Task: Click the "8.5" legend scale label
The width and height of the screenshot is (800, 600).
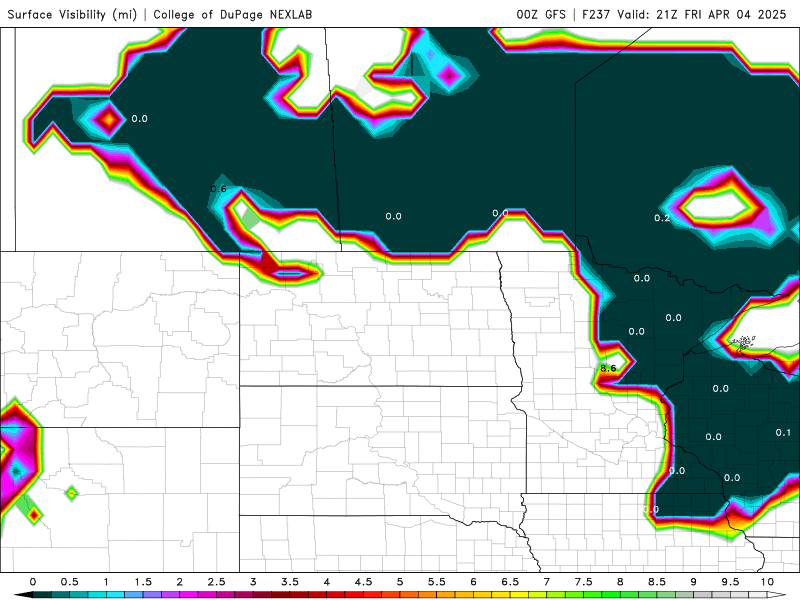Action: coord(657,582)
